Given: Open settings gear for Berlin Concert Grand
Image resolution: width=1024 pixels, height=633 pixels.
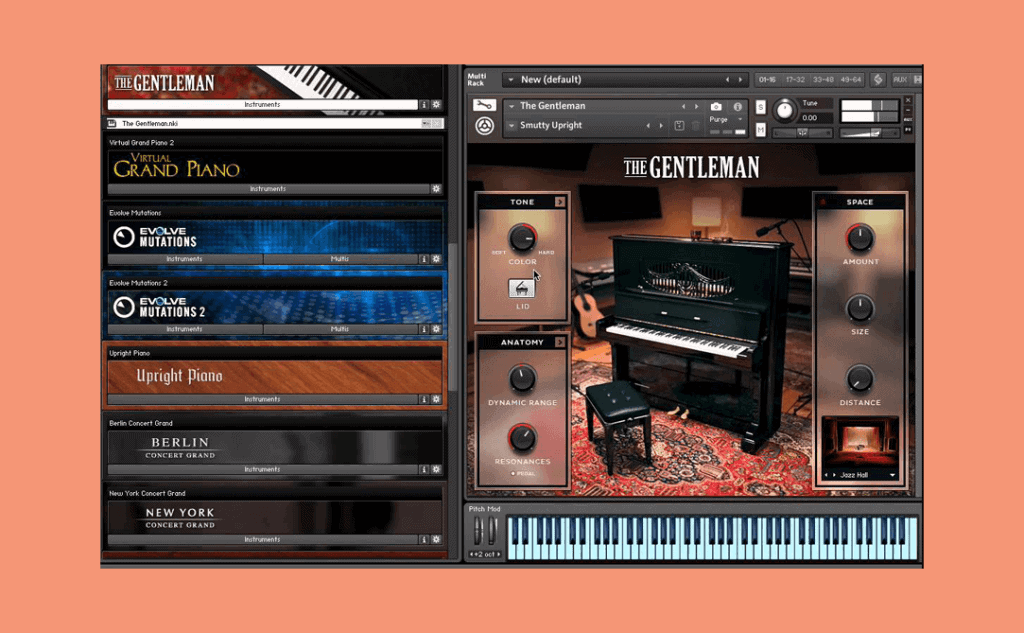Looking at the screenshot, I should (x=436, y=469).
